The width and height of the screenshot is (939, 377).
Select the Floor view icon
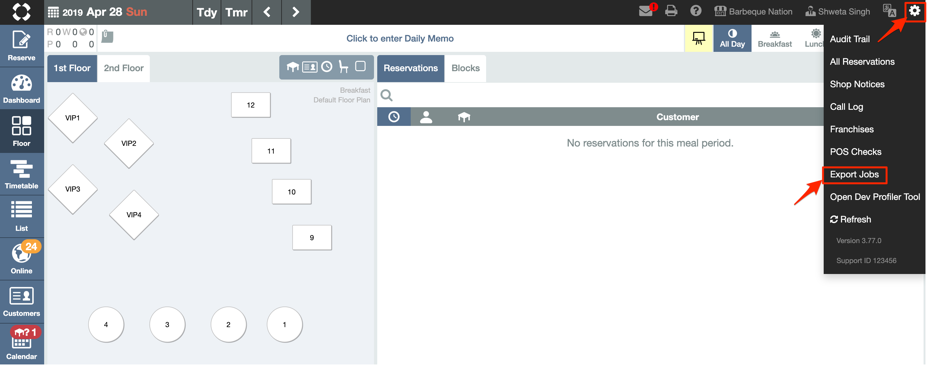22,131
